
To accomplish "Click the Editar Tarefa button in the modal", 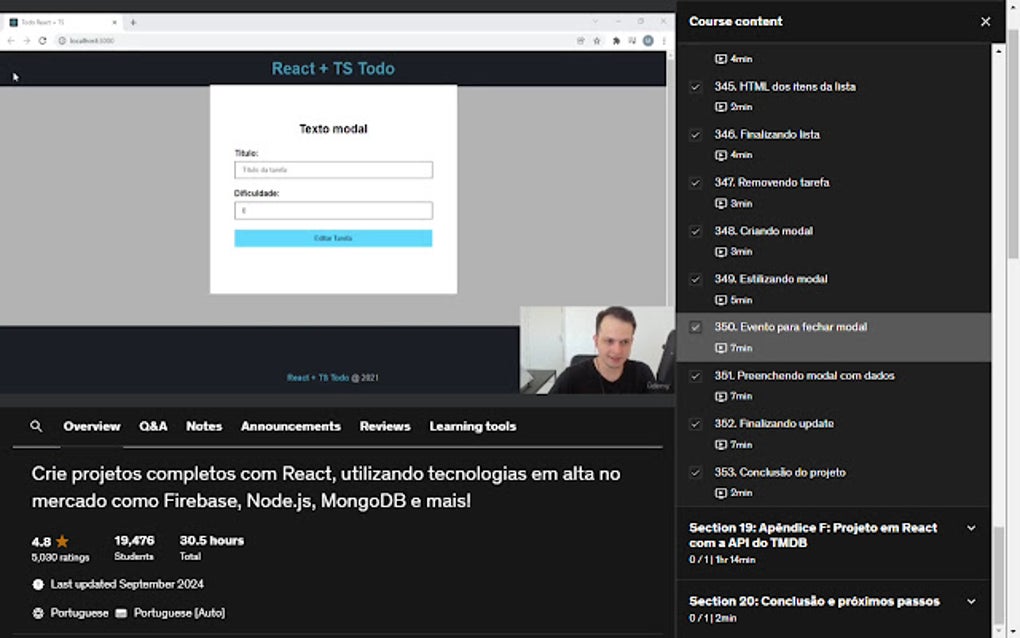I will click(x=332, y=238).
